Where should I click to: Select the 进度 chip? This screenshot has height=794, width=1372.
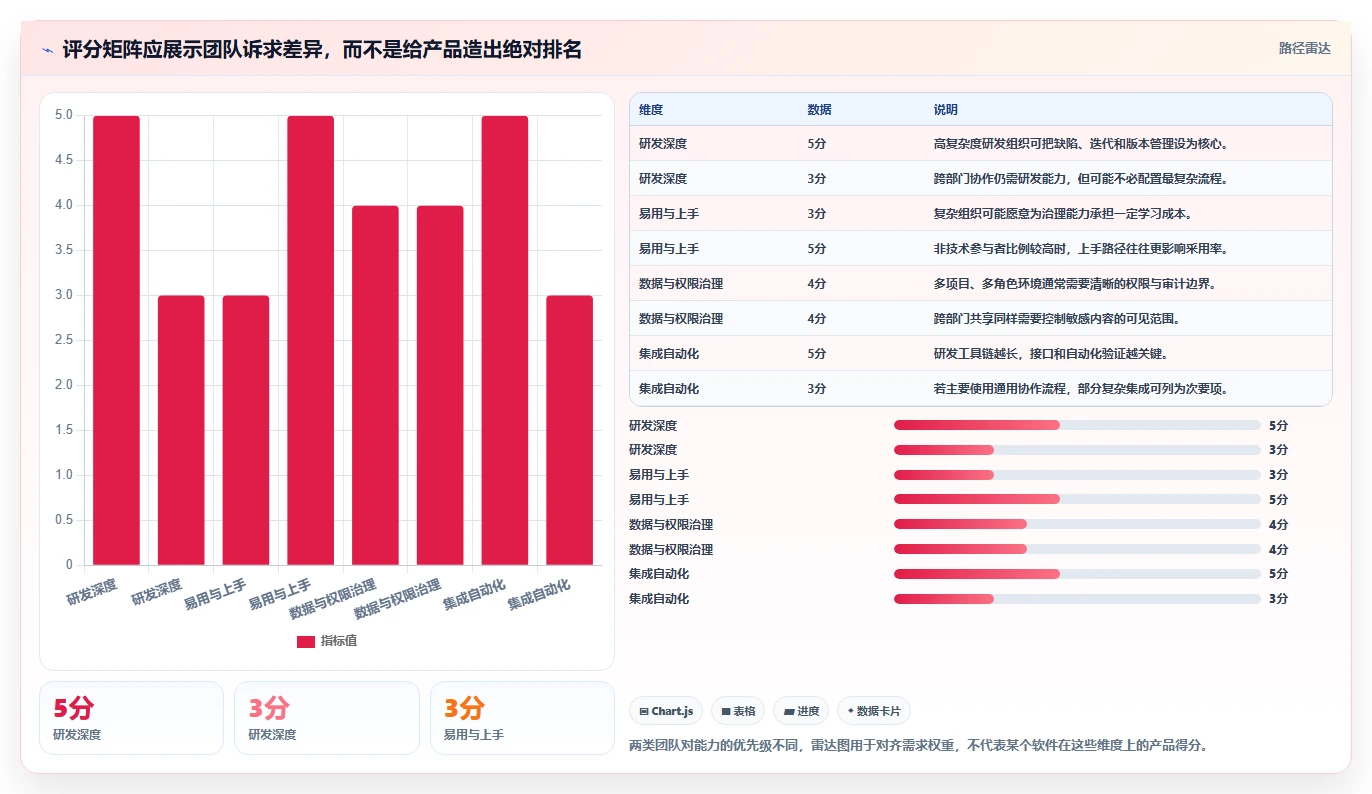click(x=801, y=711)
